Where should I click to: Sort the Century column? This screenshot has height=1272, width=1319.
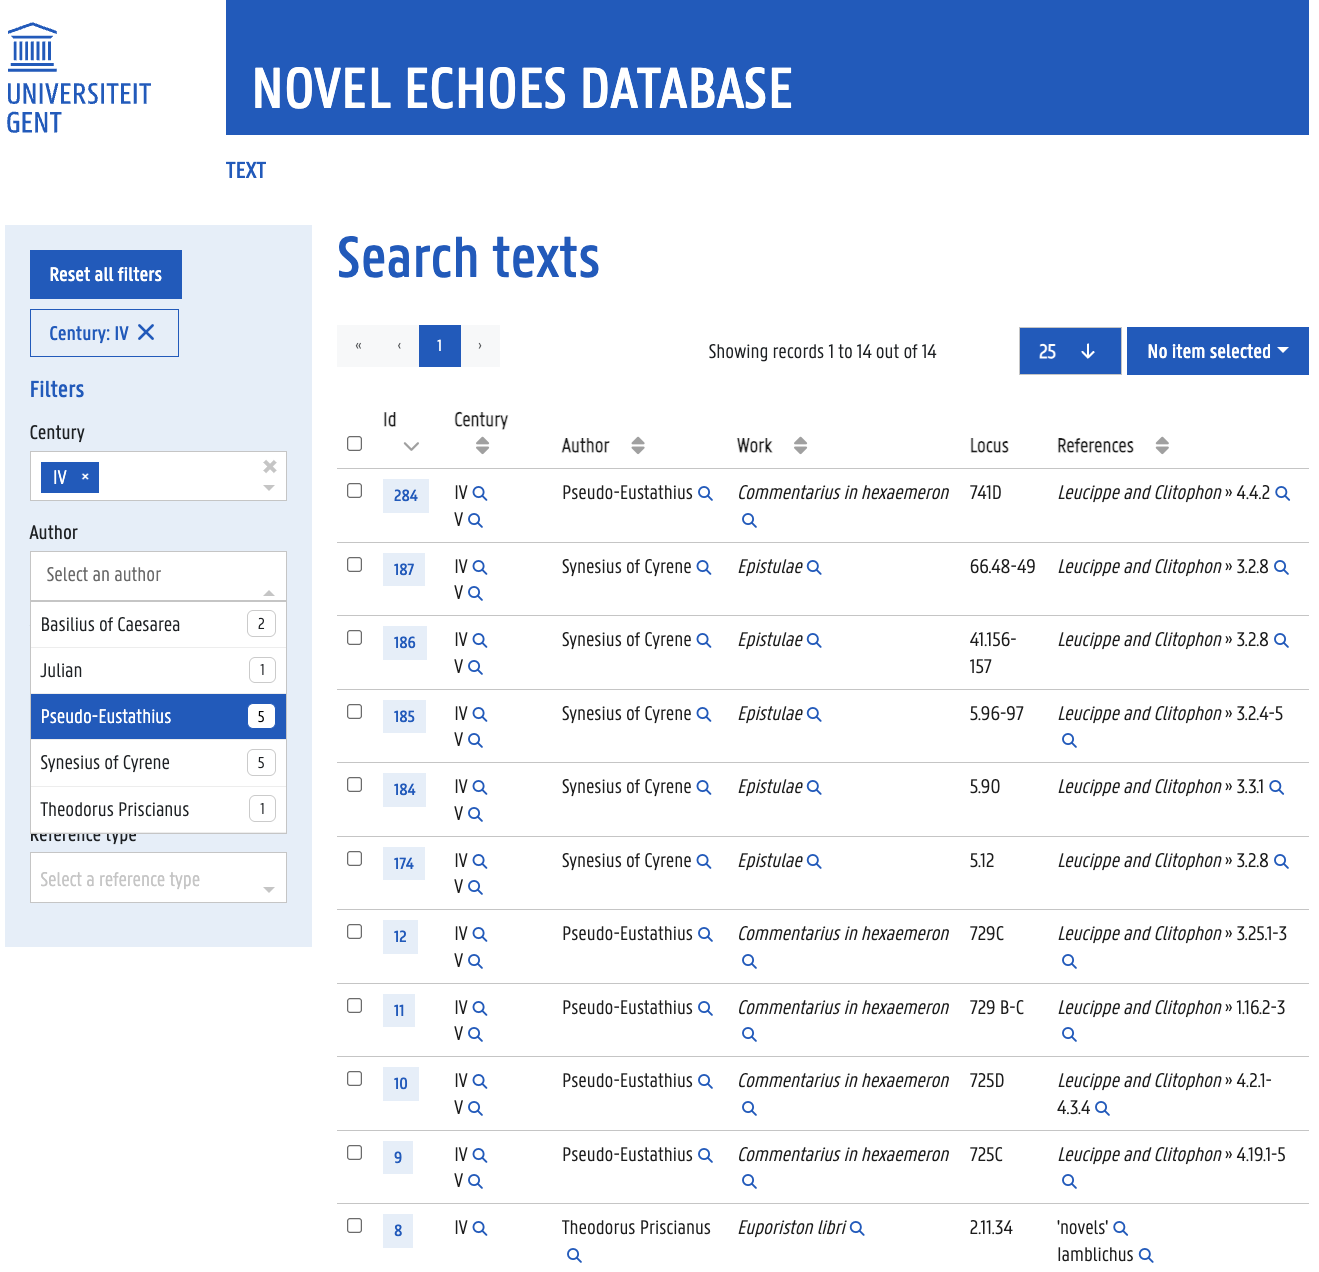pyautogui.click(x=483, y=446)
